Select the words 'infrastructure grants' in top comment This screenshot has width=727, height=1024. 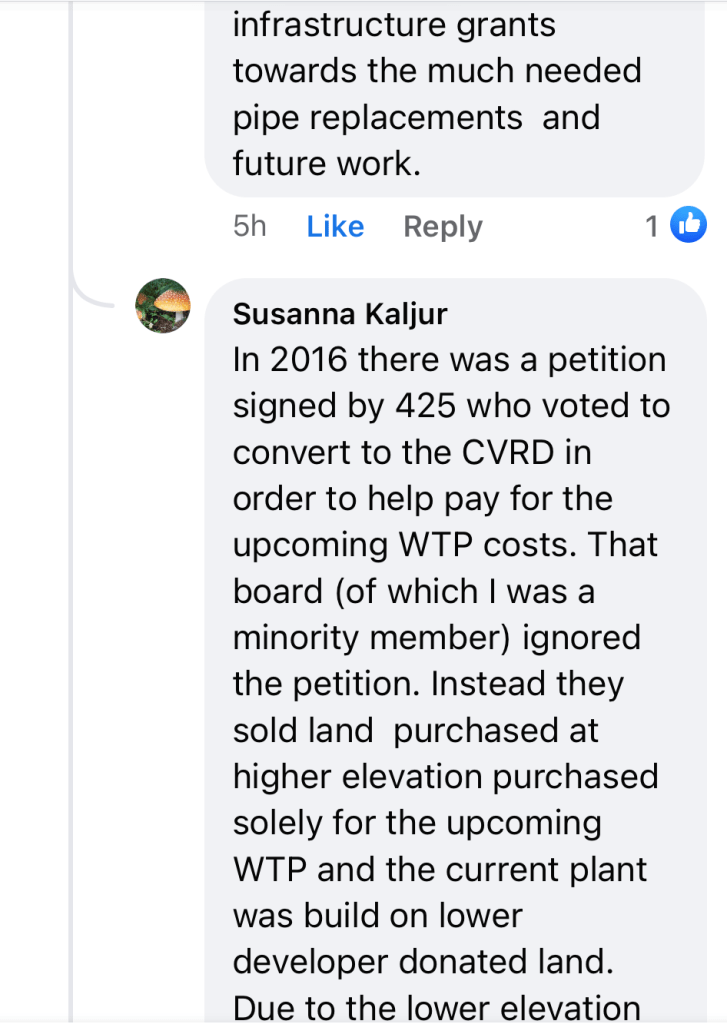coord(394,25)
